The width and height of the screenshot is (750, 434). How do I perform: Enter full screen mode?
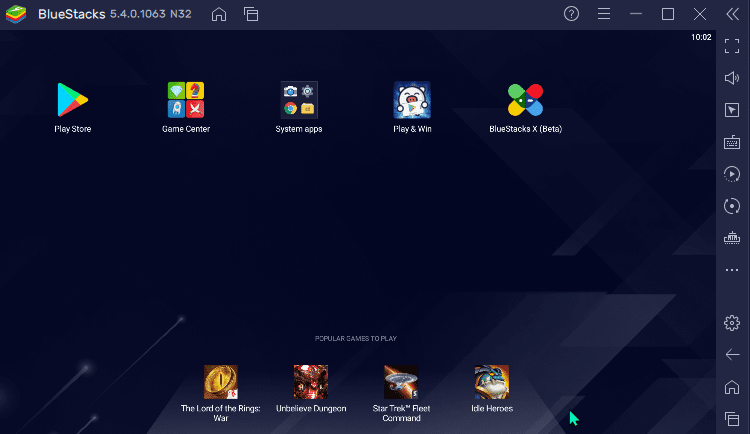tap(732, 46)
